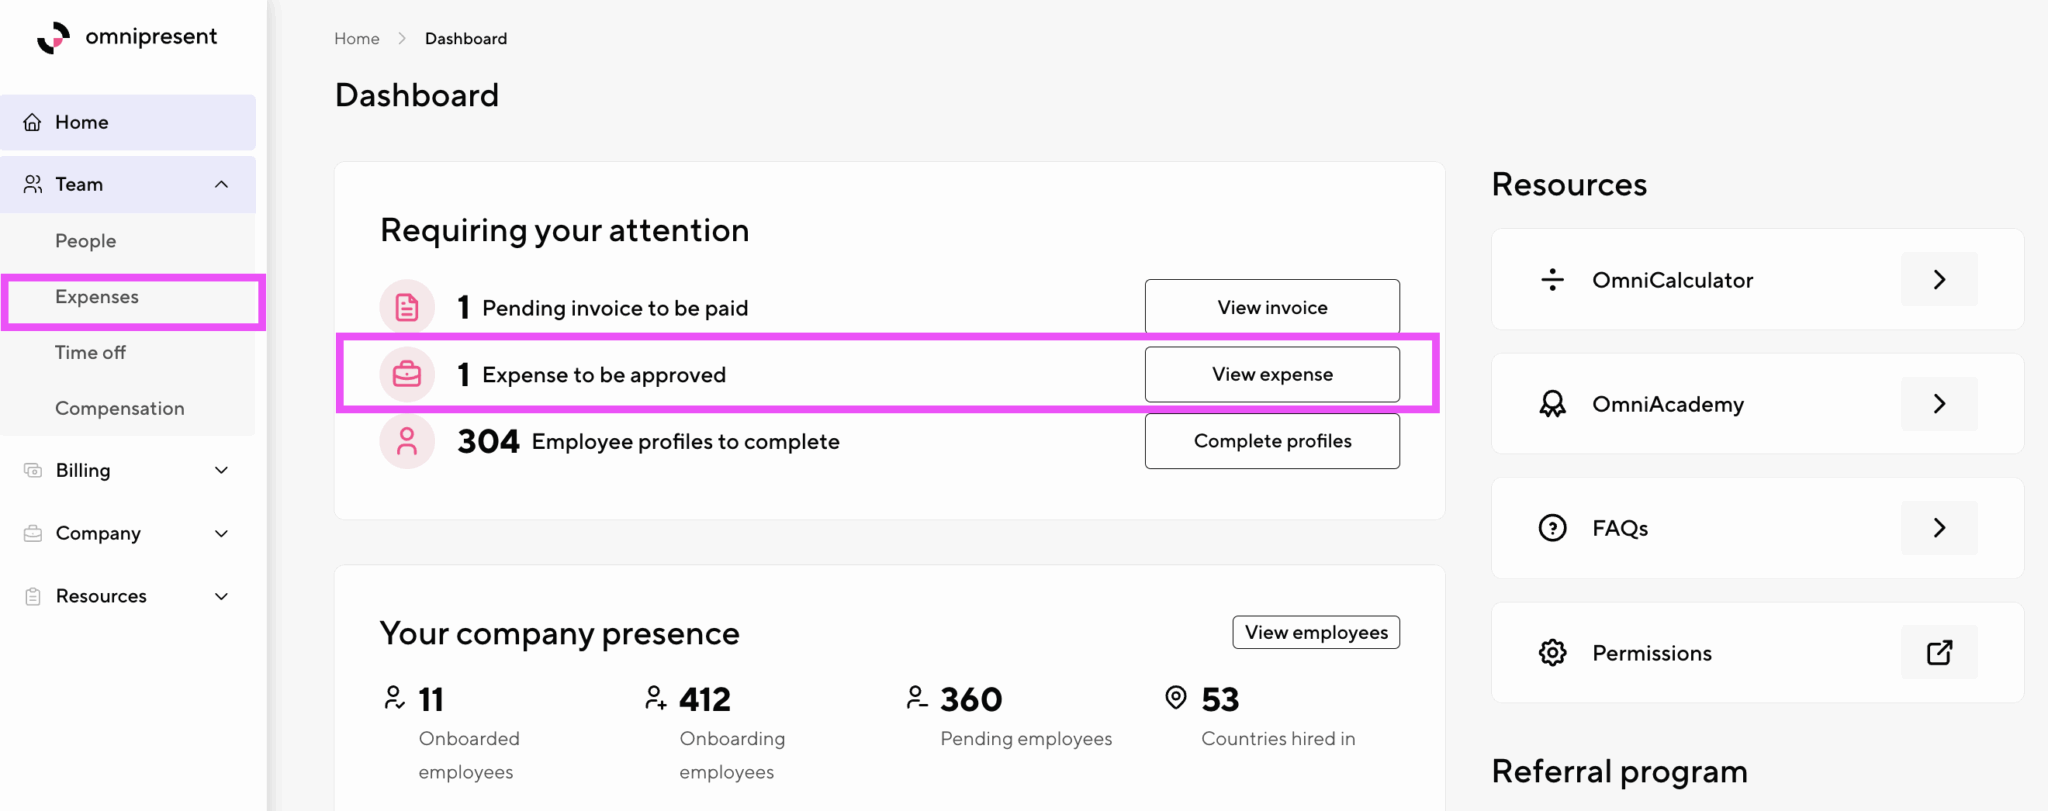The height and width of the screenshot is (811, 2048).
Task: Click the expense briefcase icon
Action: [407, 374]
